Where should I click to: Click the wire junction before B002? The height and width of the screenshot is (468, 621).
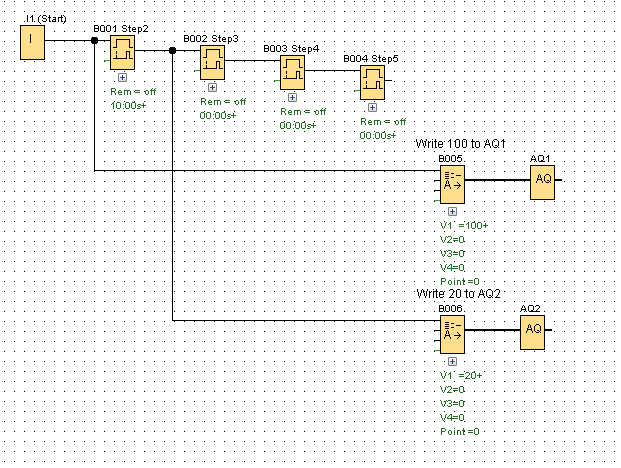point(173,50)
